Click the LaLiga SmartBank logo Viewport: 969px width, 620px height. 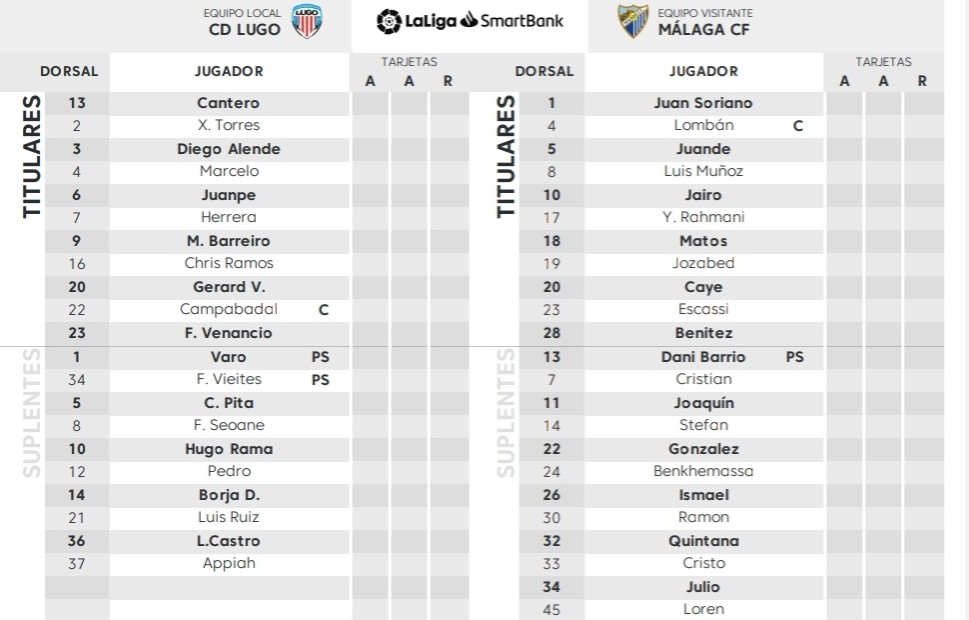click(470, 21)
